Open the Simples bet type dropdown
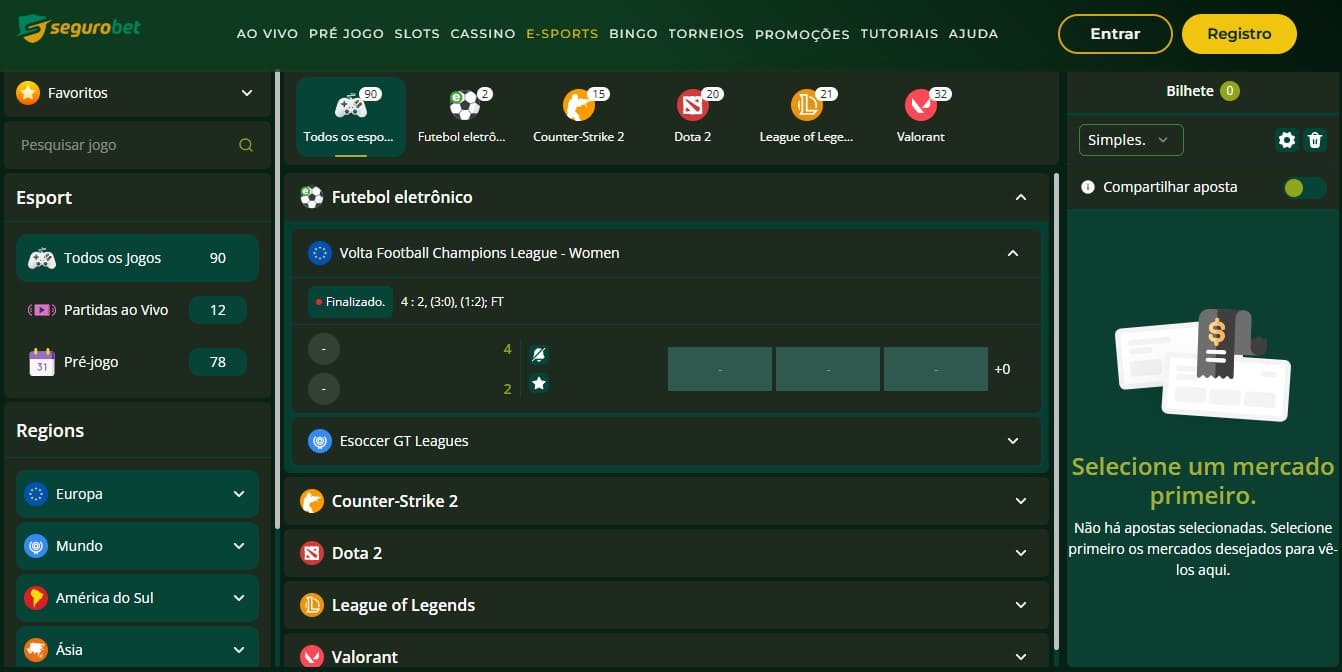This screenshot has height=672, width=1342. (1130, 140)
